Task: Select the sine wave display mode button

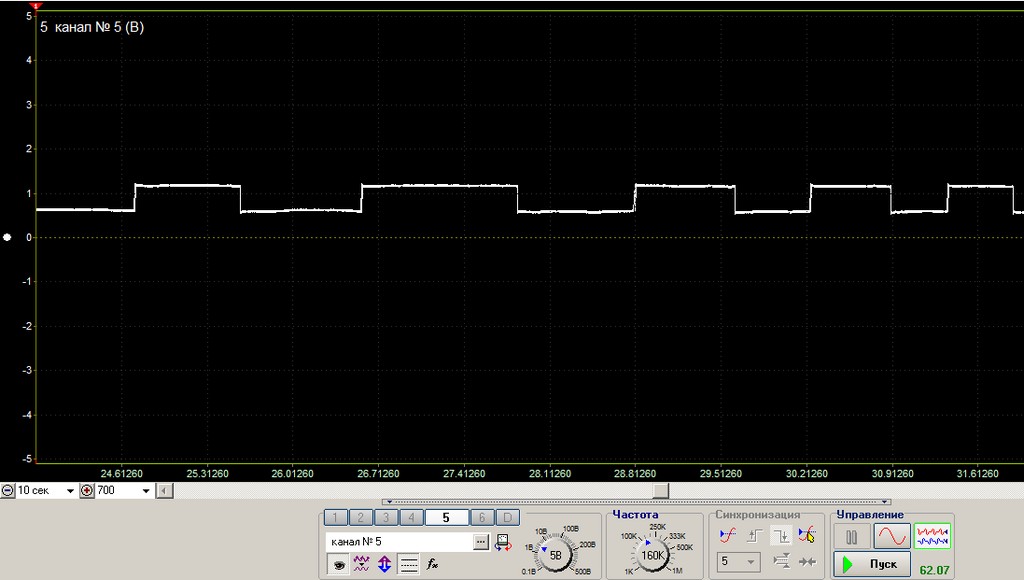Action: (x=892, y=537)
